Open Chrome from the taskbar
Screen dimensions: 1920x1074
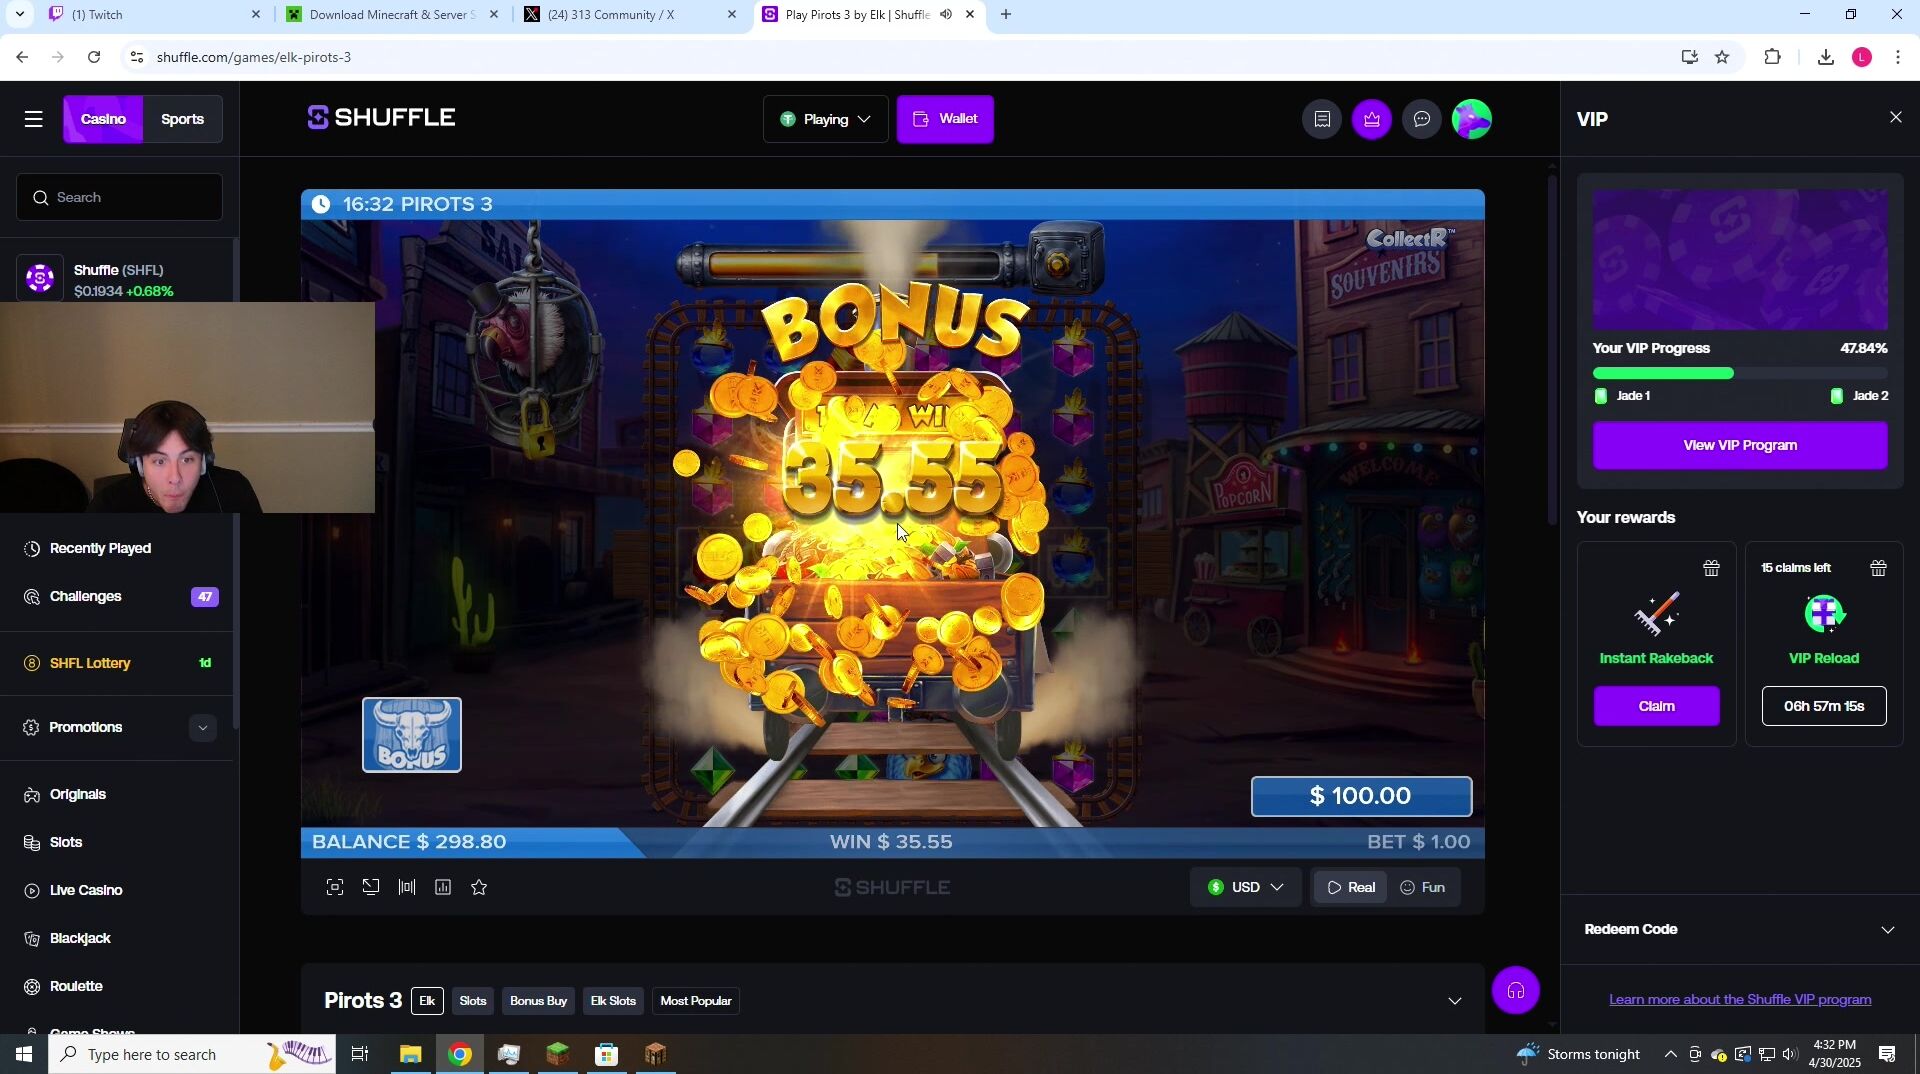pos(459,1055)
